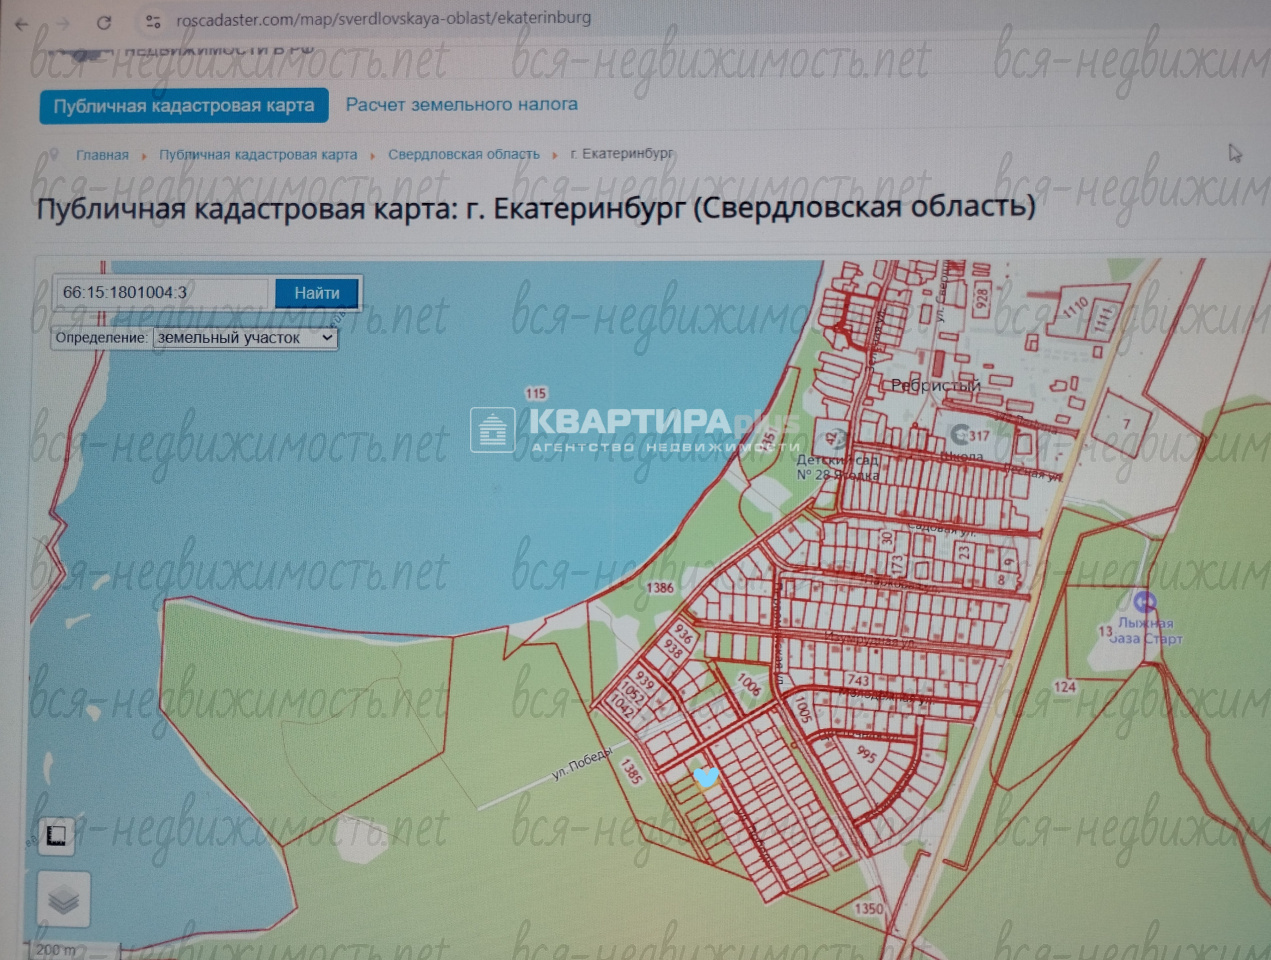This screenshot has height=960, width=1271.
Task: Open site info icon in address bar
Action: pyautogui.click(x=153, y=21)
